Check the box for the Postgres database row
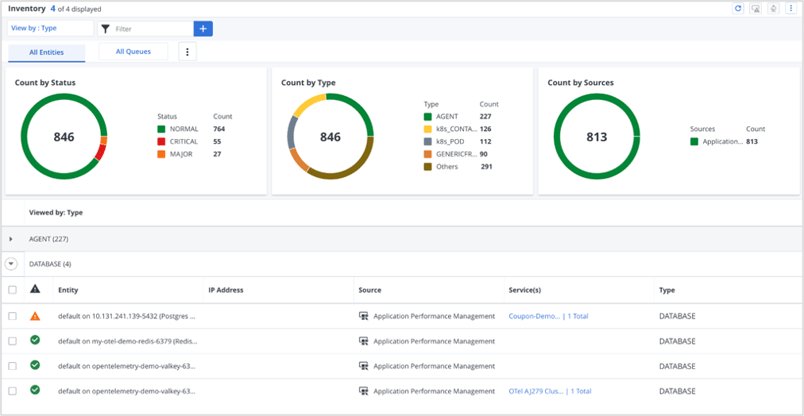This screenshot has height=416, width=804. [12, 316]
